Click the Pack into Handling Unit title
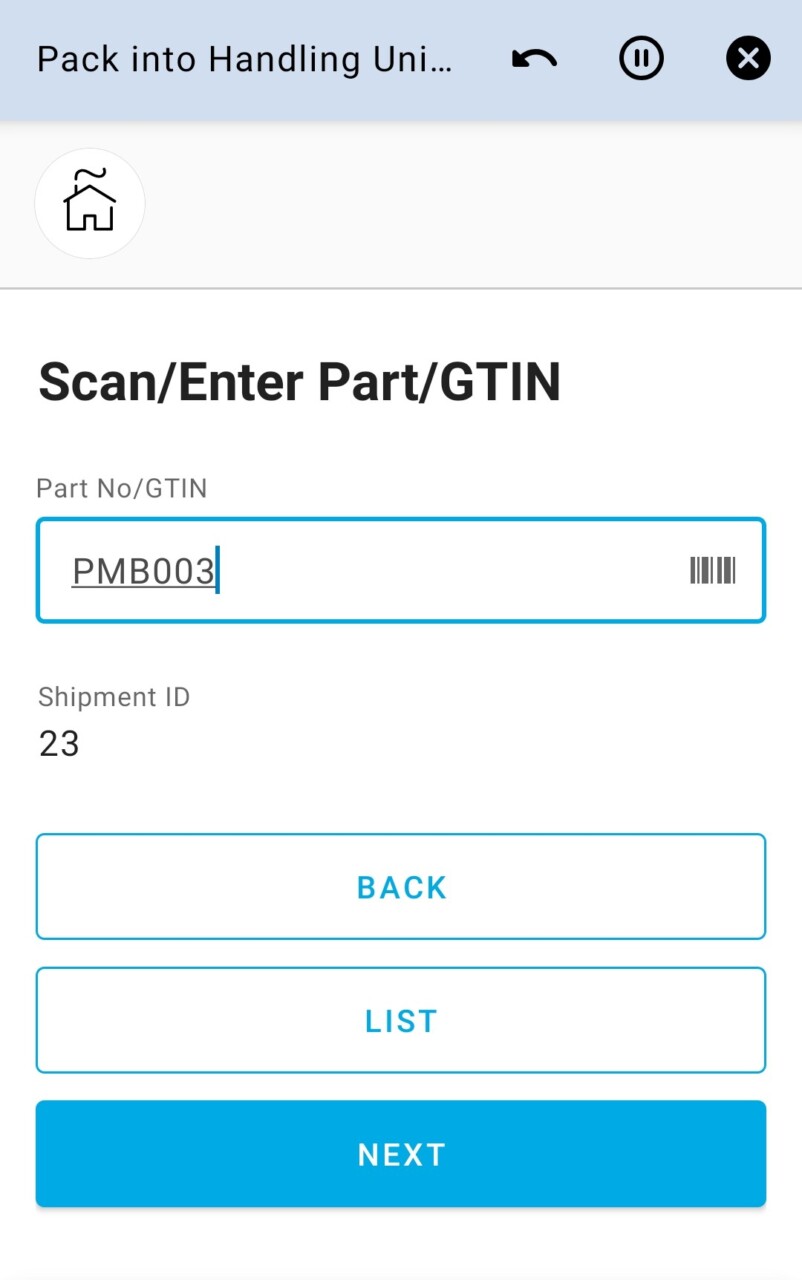The height and width of the screenshot is (1280, 802). point(244,60)
